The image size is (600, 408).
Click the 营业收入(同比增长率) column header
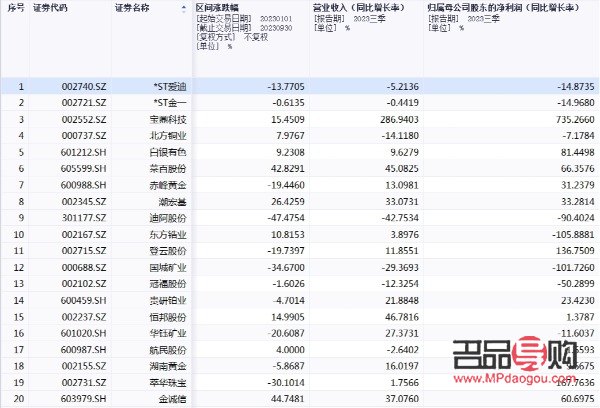[x=359, y=8]
